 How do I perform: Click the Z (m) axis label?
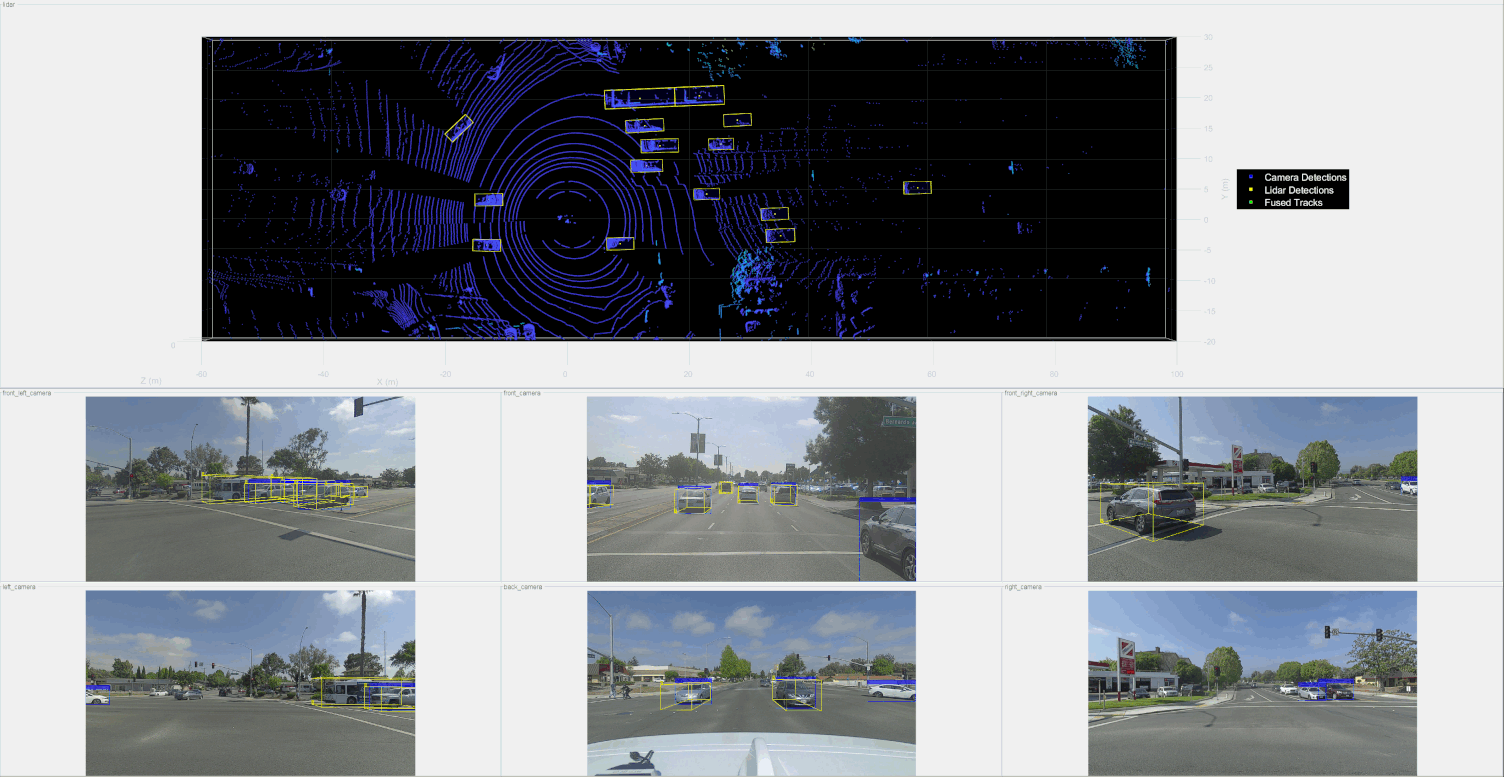tap(150, 380)
